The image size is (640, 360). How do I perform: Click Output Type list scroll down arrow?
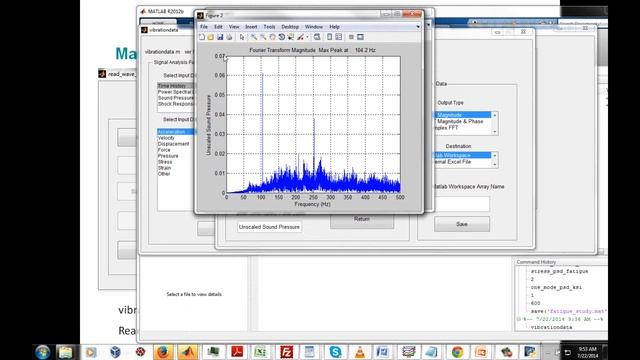[x=495, y=132]
